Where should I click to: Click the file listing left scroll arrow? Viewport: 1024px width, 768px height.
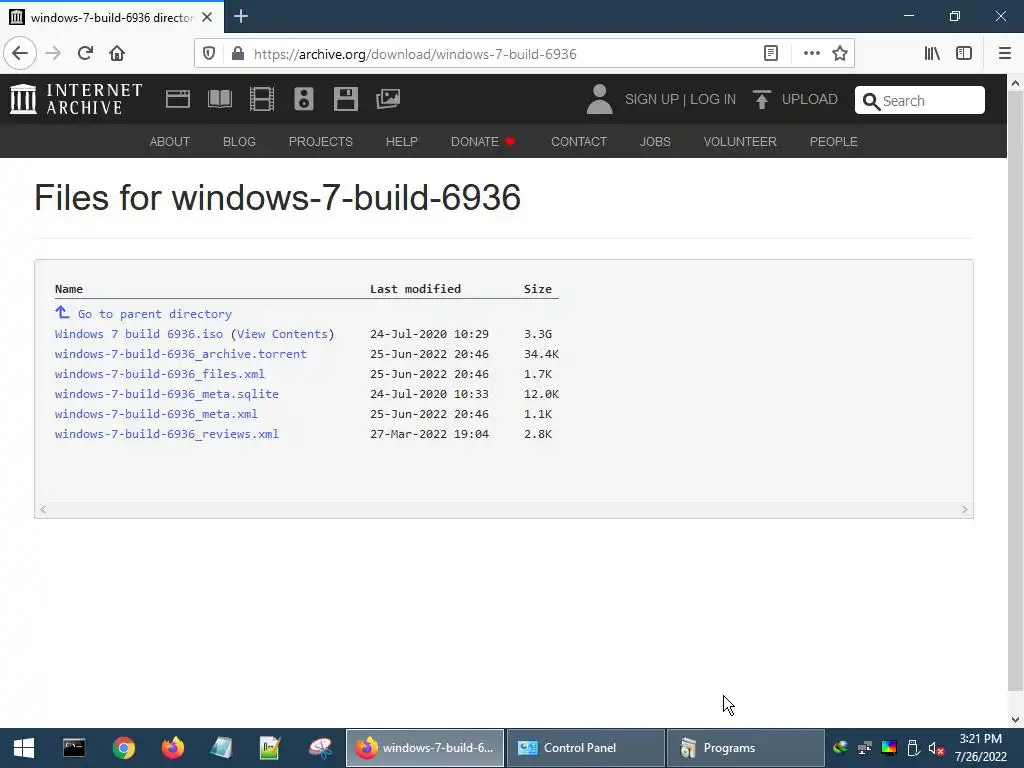point(43,509)
